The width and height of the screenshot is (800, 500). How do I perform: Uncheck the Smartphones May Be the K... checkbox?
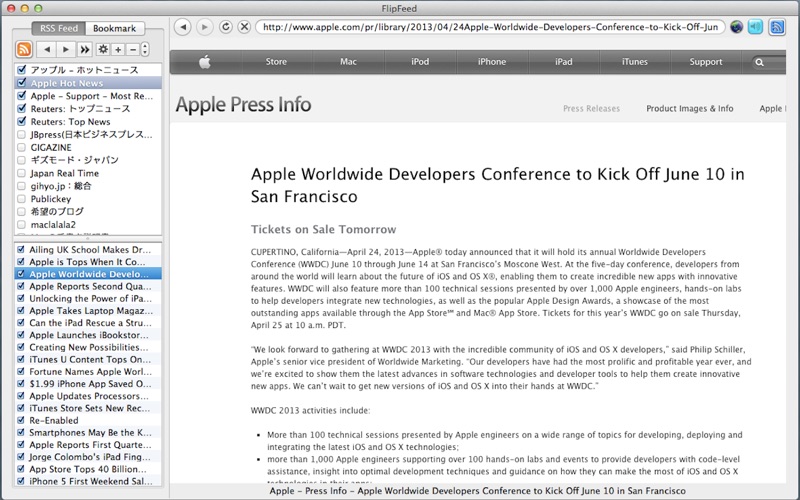(21, 432)
